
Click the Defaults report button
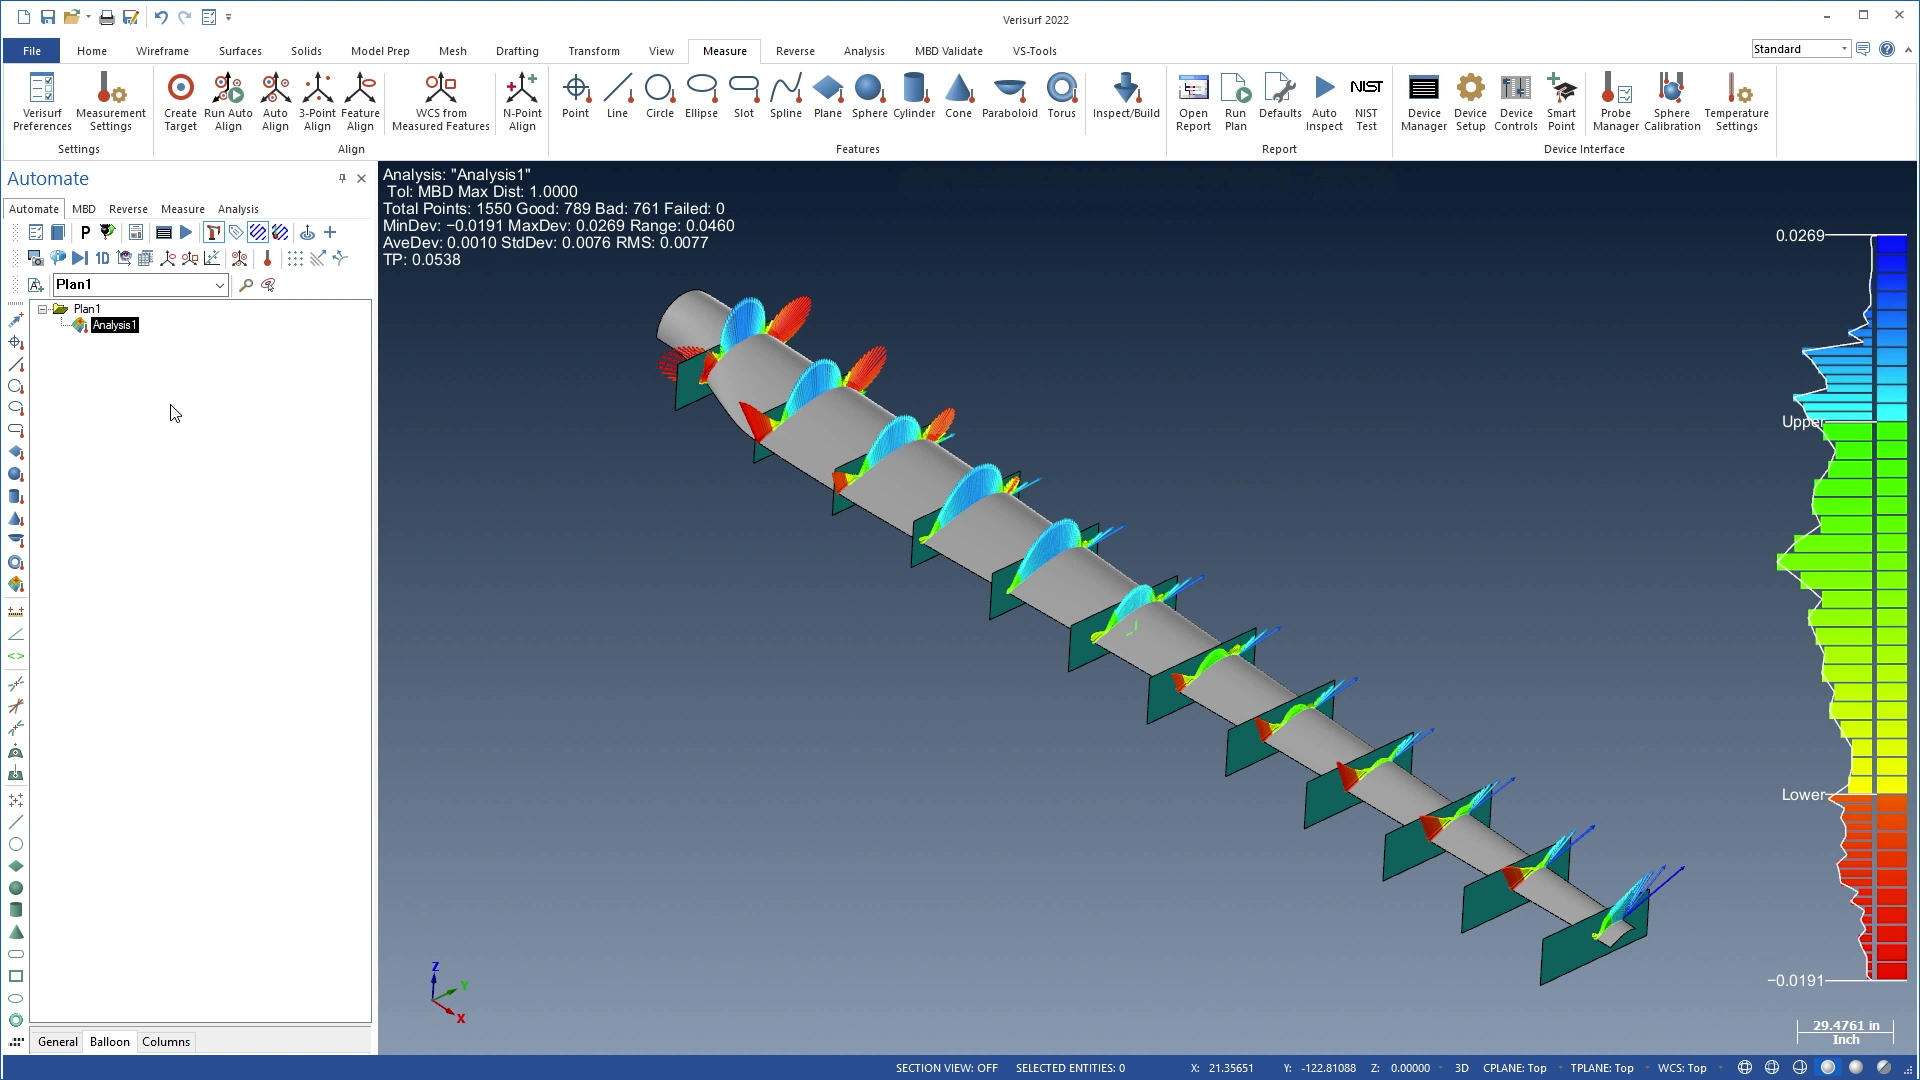click(x=1280, y=96)
